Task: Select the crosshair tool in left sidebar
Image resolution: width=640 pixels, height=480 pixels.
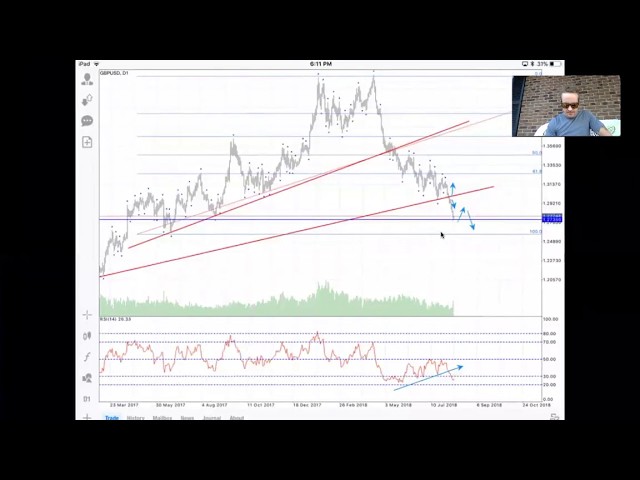Action: coord(87,315)
